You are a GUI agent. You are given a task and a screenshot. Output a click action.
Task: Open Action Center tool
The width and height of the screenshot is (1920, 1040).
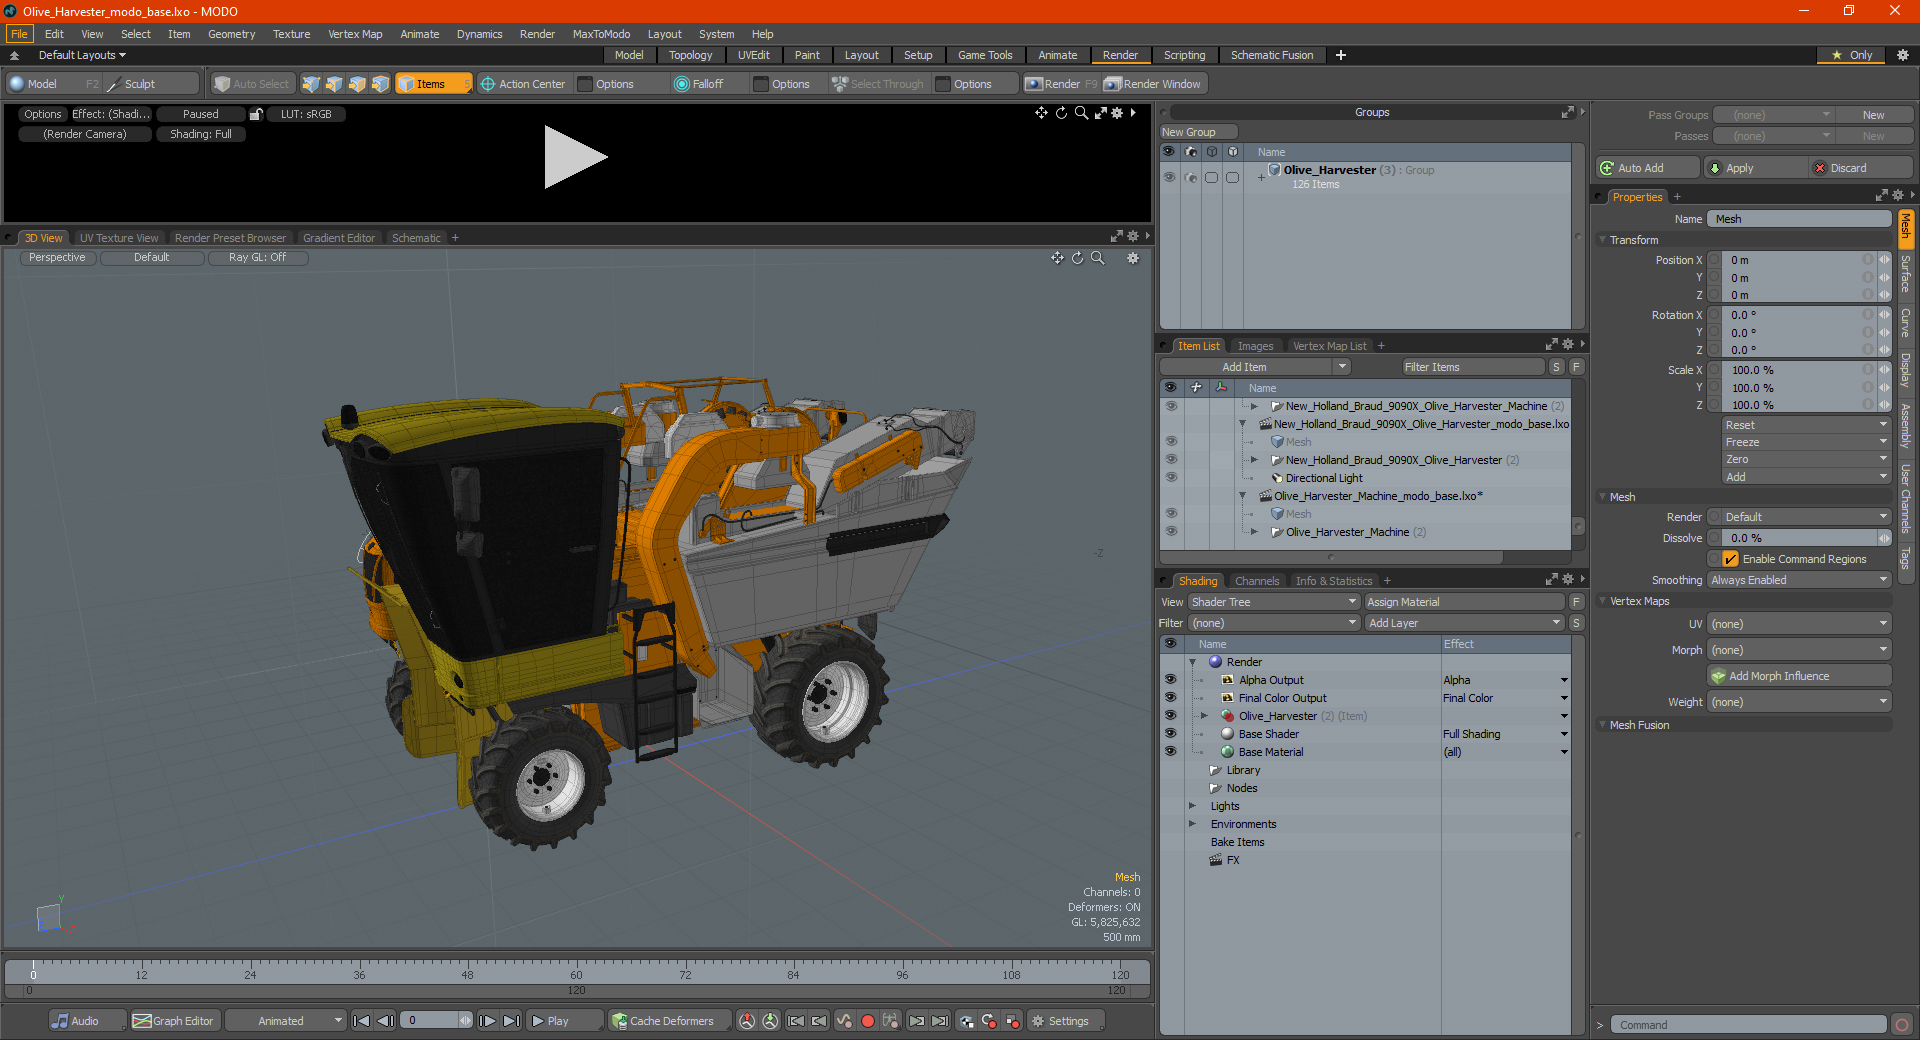(522, 84)
